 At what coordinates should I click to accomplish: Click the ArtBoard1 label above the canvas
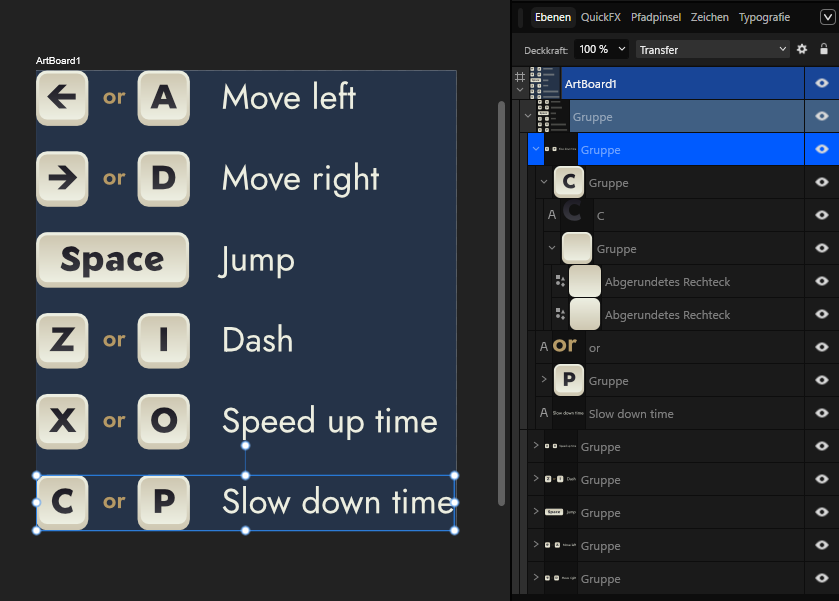tap(58, 60)
